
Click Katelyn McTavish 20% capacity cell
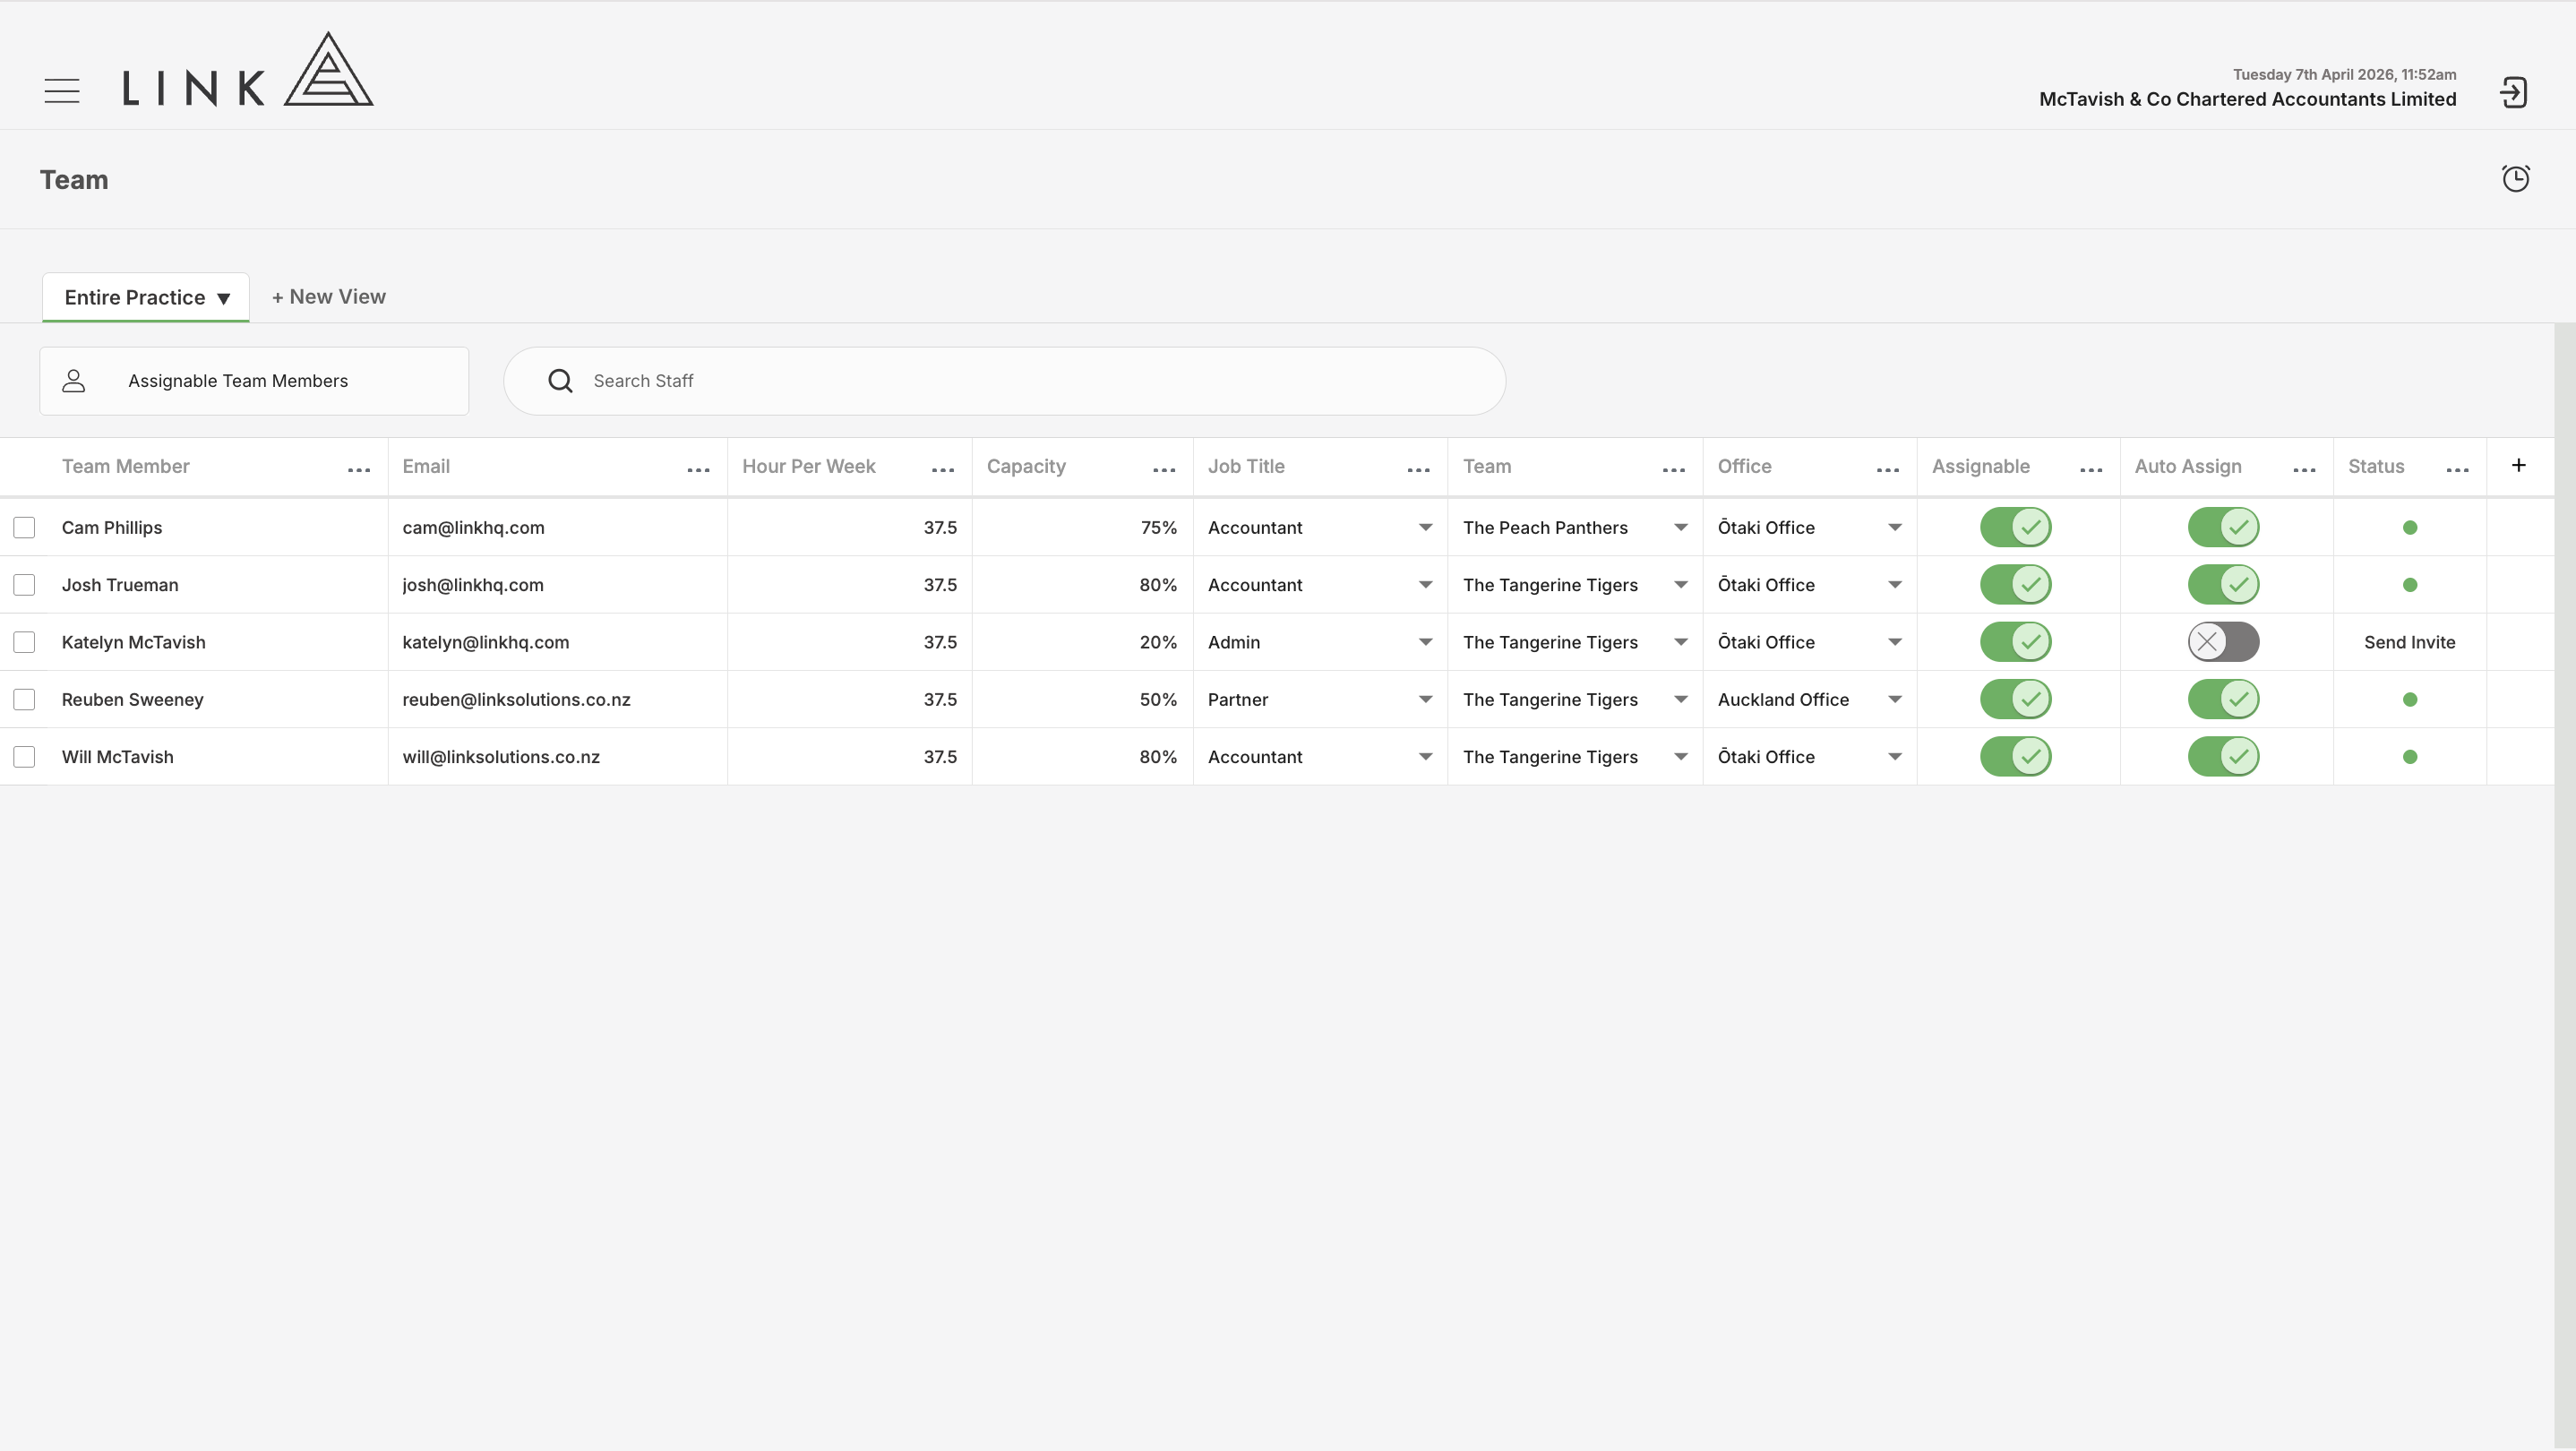(1082, 642)
